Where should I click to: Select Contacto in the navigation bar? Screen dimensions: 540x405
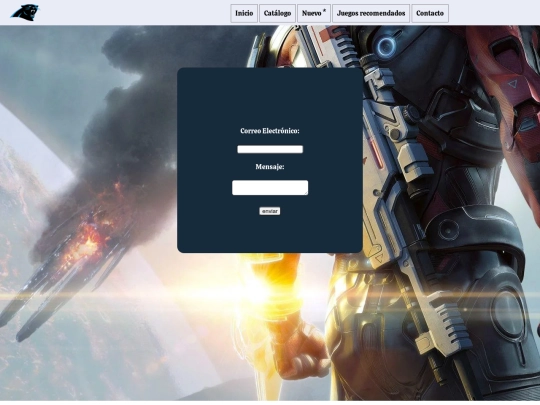(x=430, y=13)
